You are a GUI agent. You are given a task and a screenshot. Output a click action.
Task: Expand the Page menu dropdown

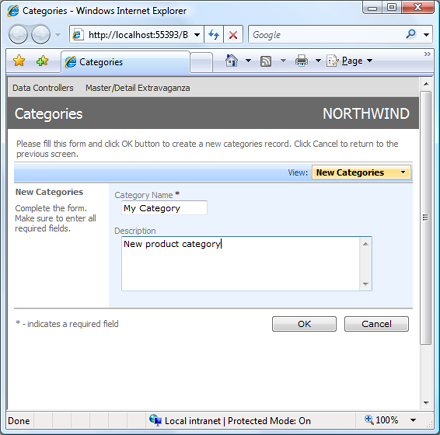click(369, 61)
